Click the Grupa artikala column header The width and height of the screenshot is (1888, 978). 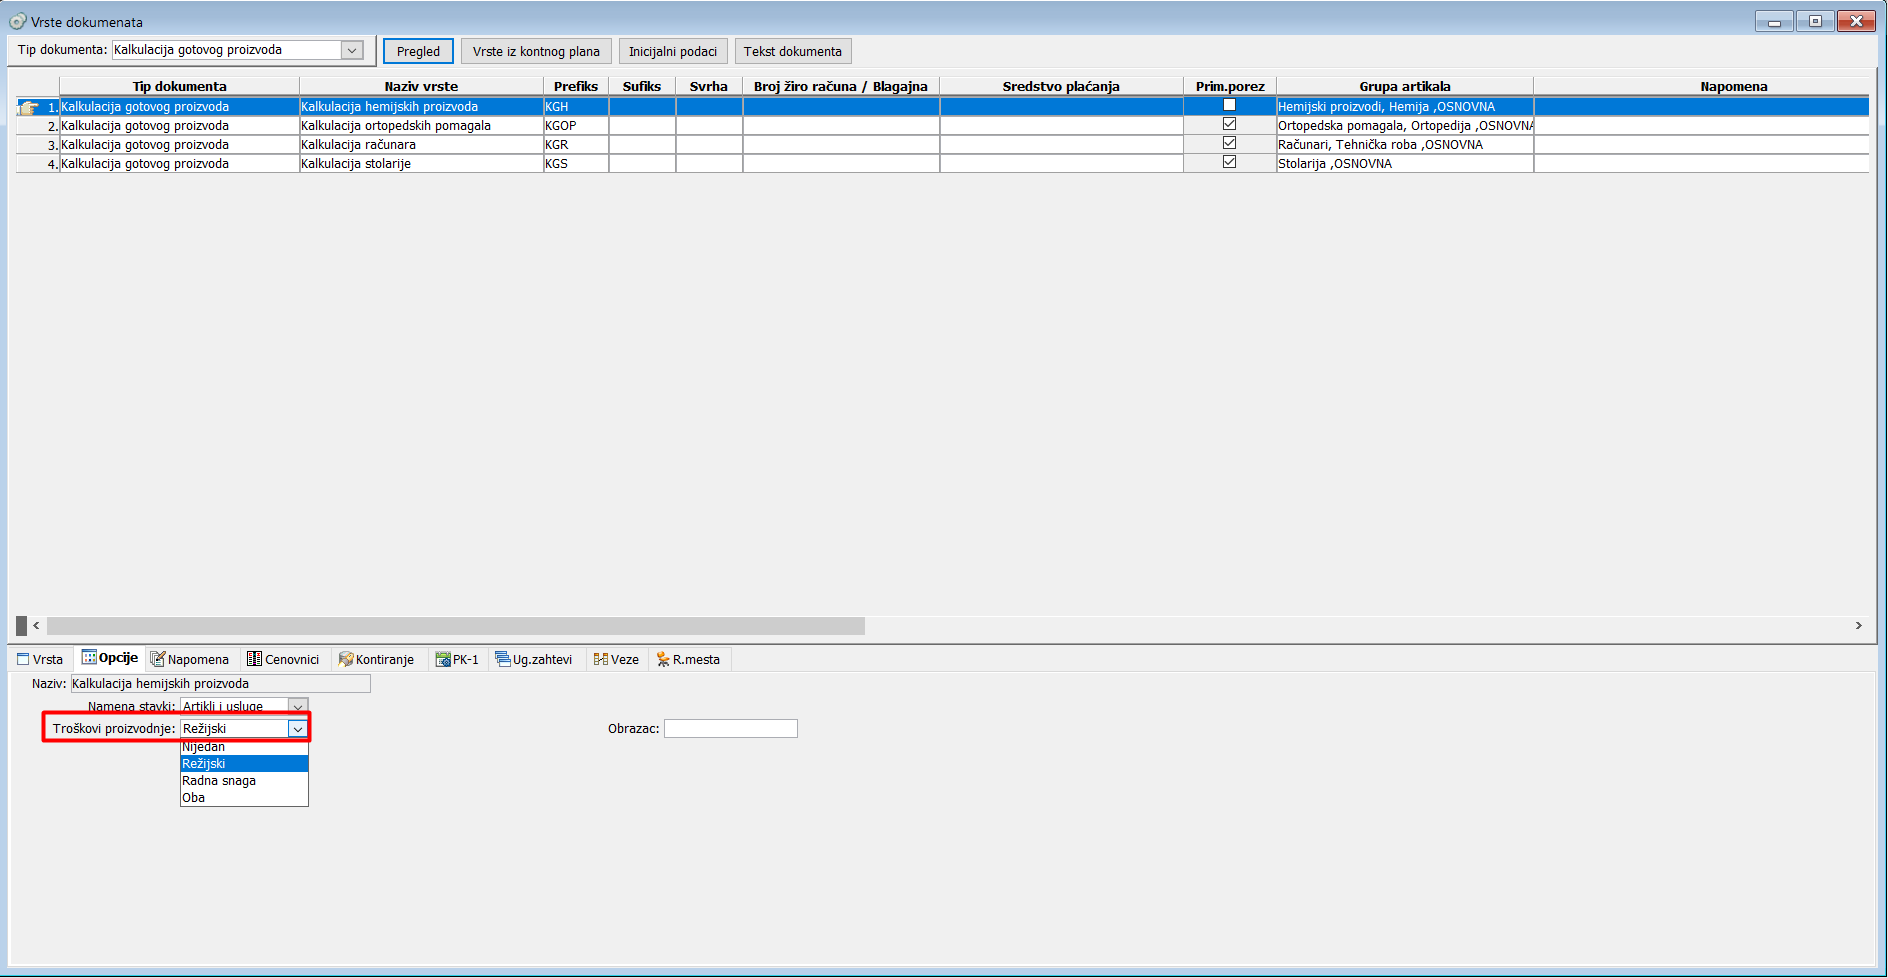1405,86
